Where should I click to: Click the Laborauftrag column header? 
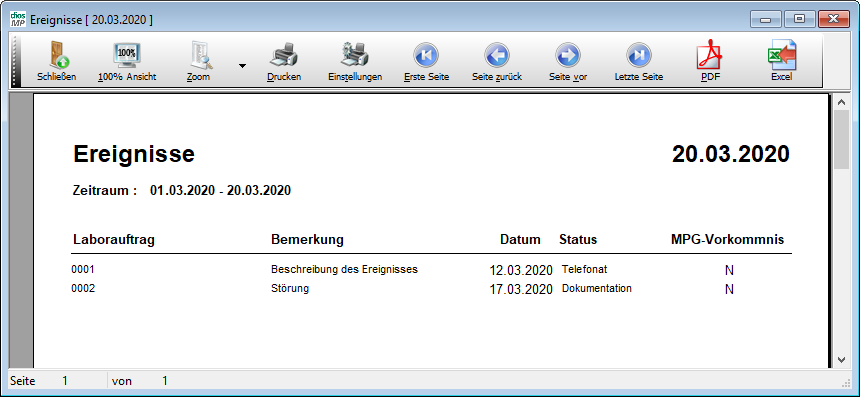coord(114,240)
